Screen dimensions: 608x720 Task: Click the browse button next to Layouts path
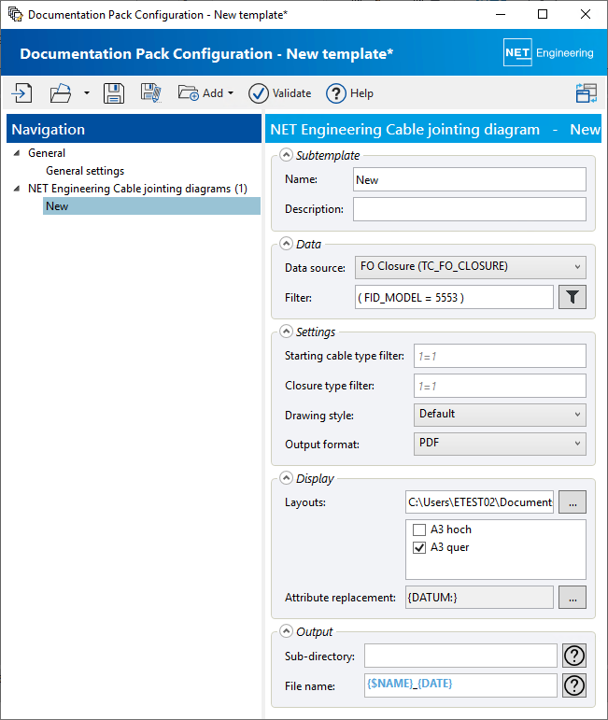point(572,502)
